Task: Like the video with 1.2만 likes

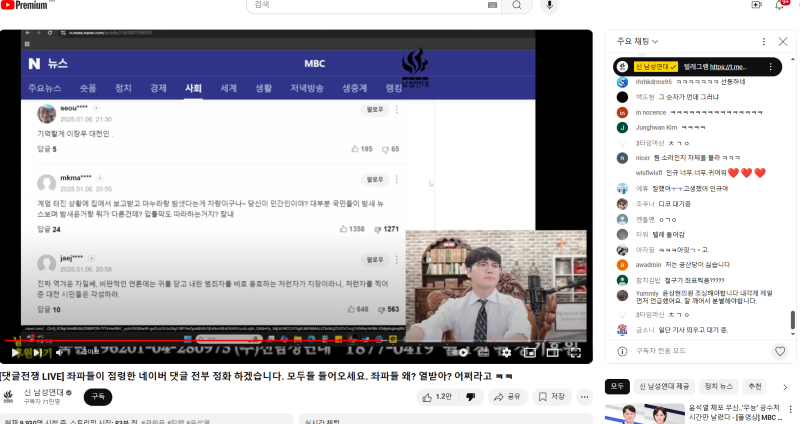Action: 437,396
